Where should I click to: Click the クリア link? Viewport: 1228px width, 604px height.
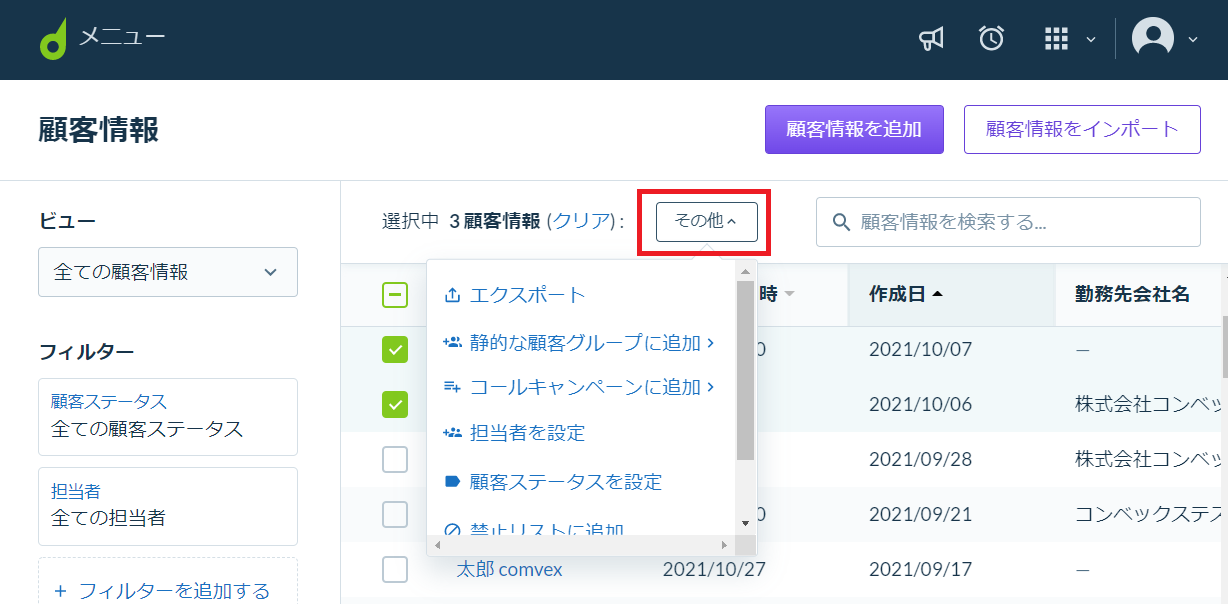pos(581,221)
